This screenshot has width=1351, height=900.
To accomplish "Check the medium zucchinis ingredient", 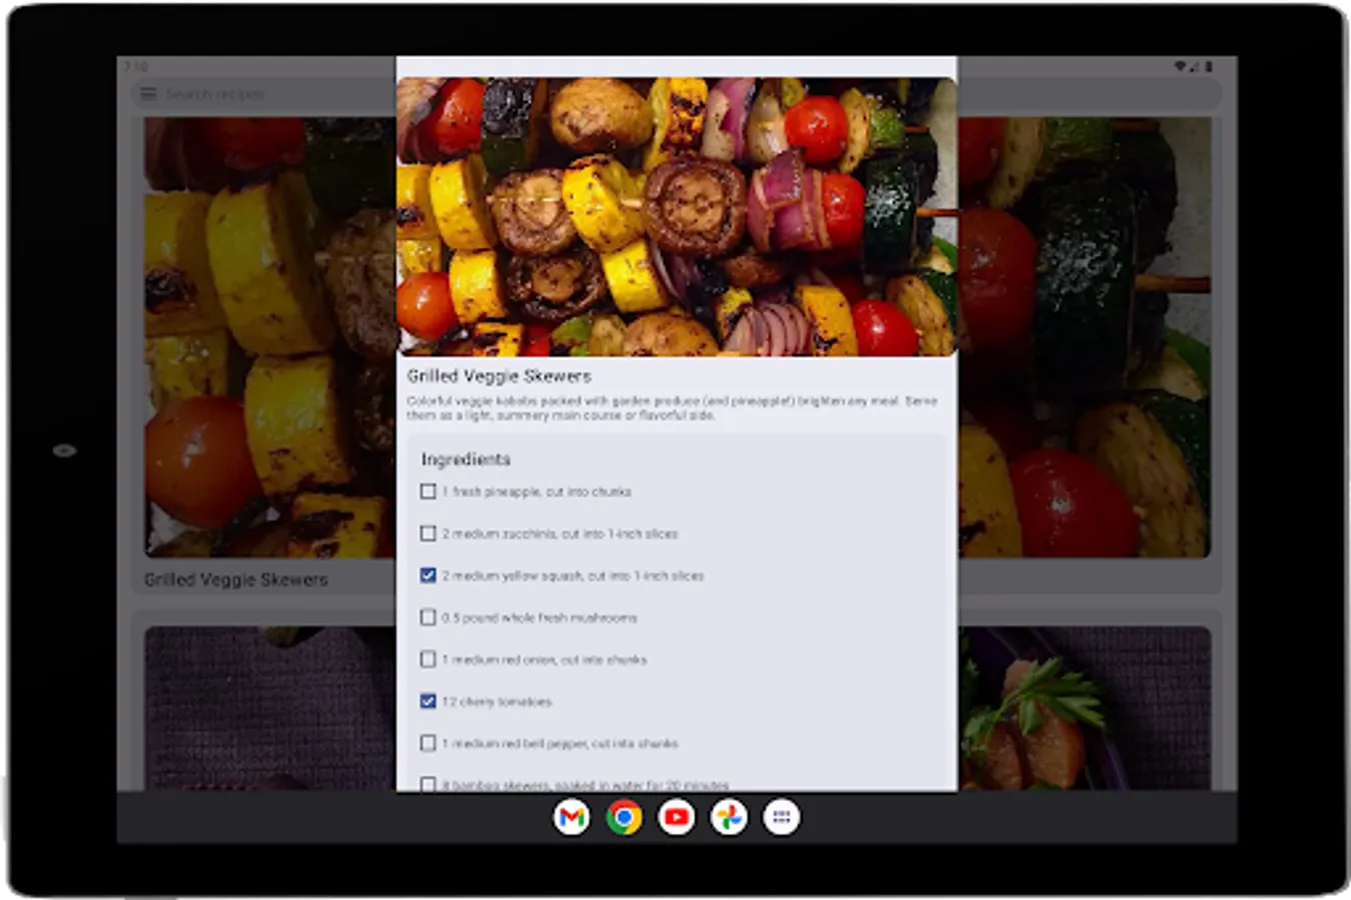I will pyautogui.click(x=428, y=534).
